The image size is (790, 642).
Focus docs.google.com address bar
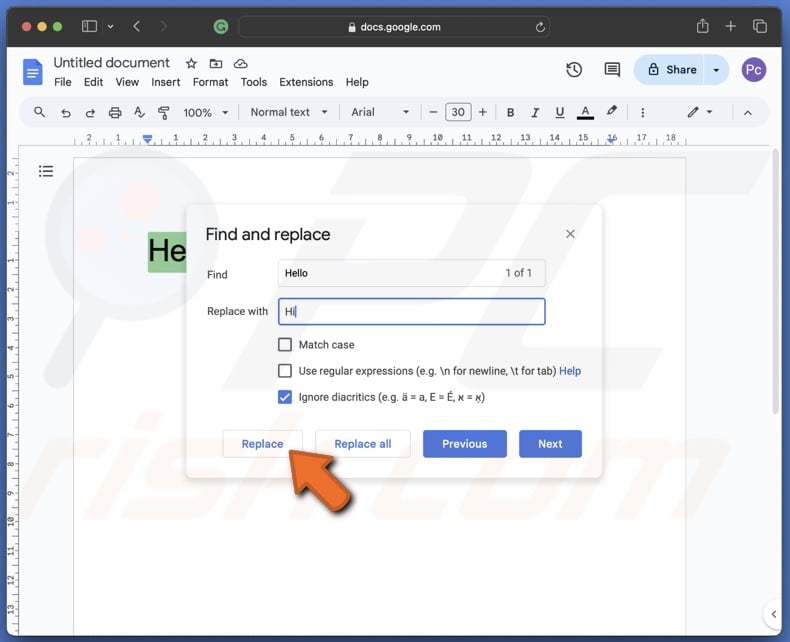click(394, 27)
